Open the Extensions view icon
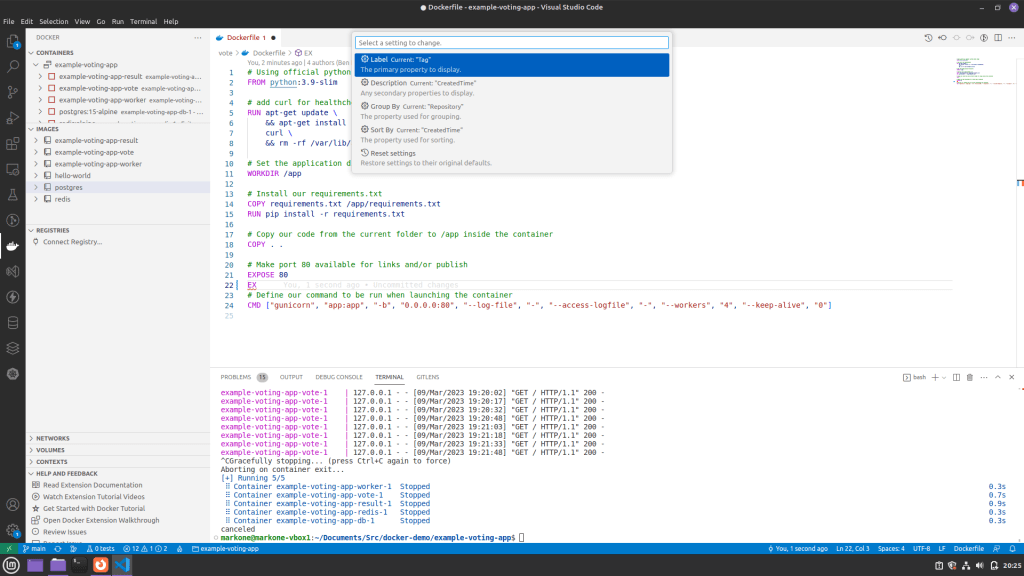 pyautogui.click(x=13, y=144)
